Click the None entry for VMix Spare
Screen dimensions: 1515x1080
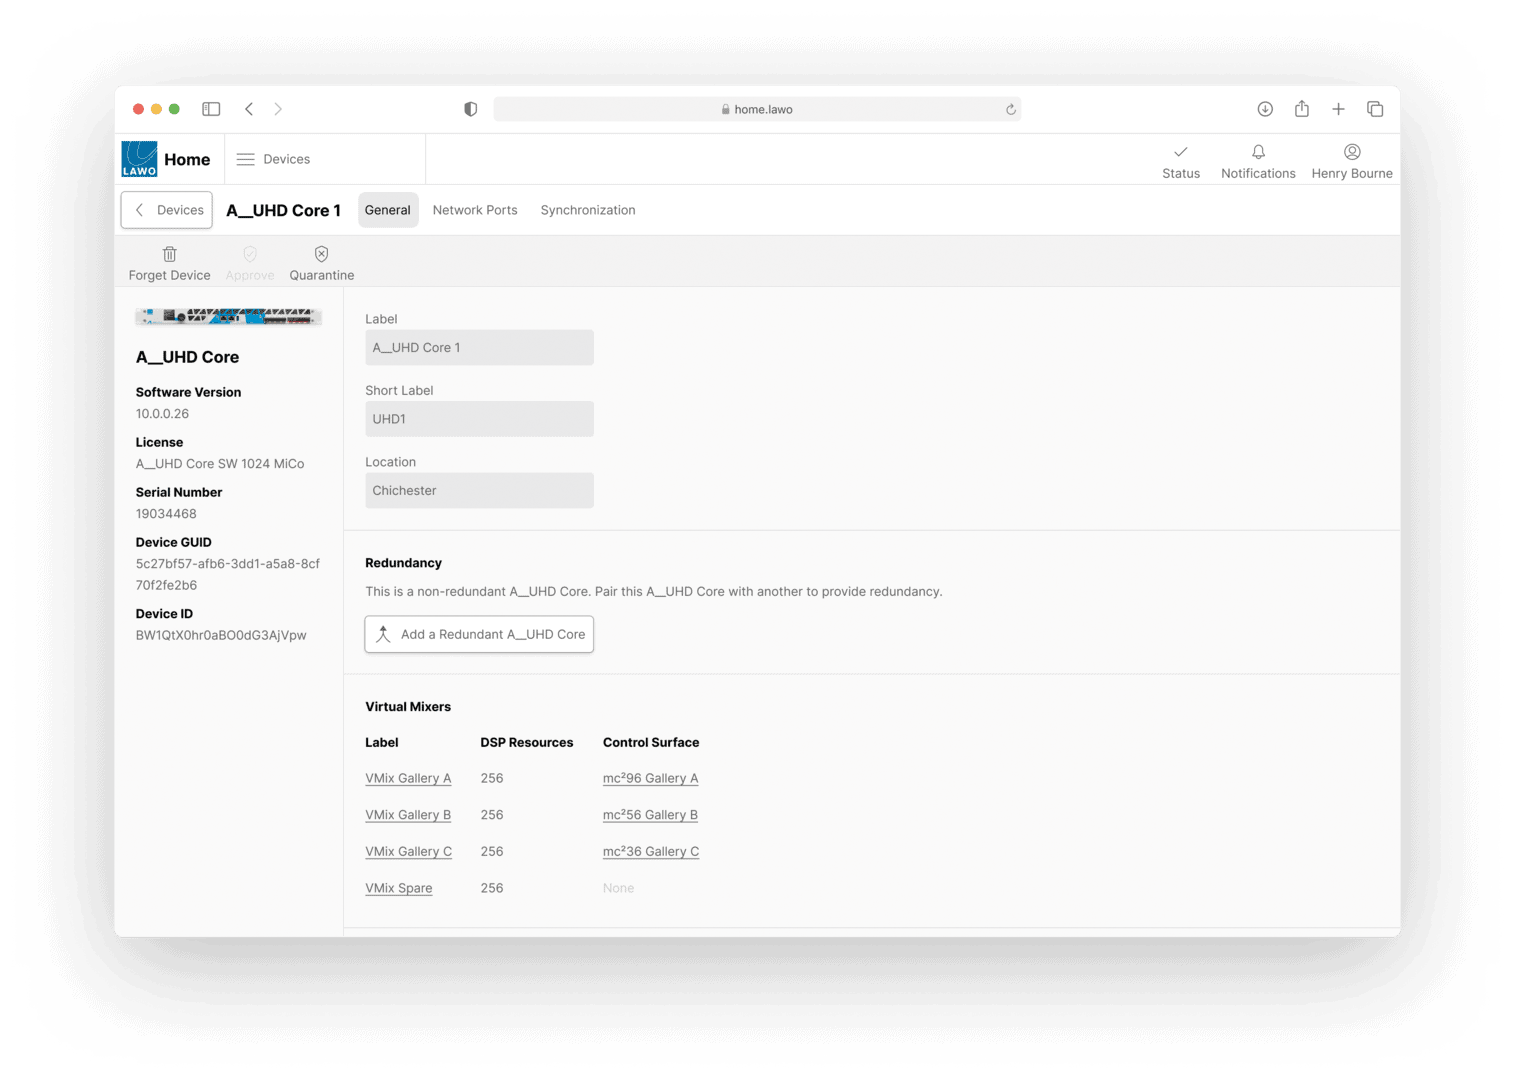pyautogui.click(x=619, y=888)
